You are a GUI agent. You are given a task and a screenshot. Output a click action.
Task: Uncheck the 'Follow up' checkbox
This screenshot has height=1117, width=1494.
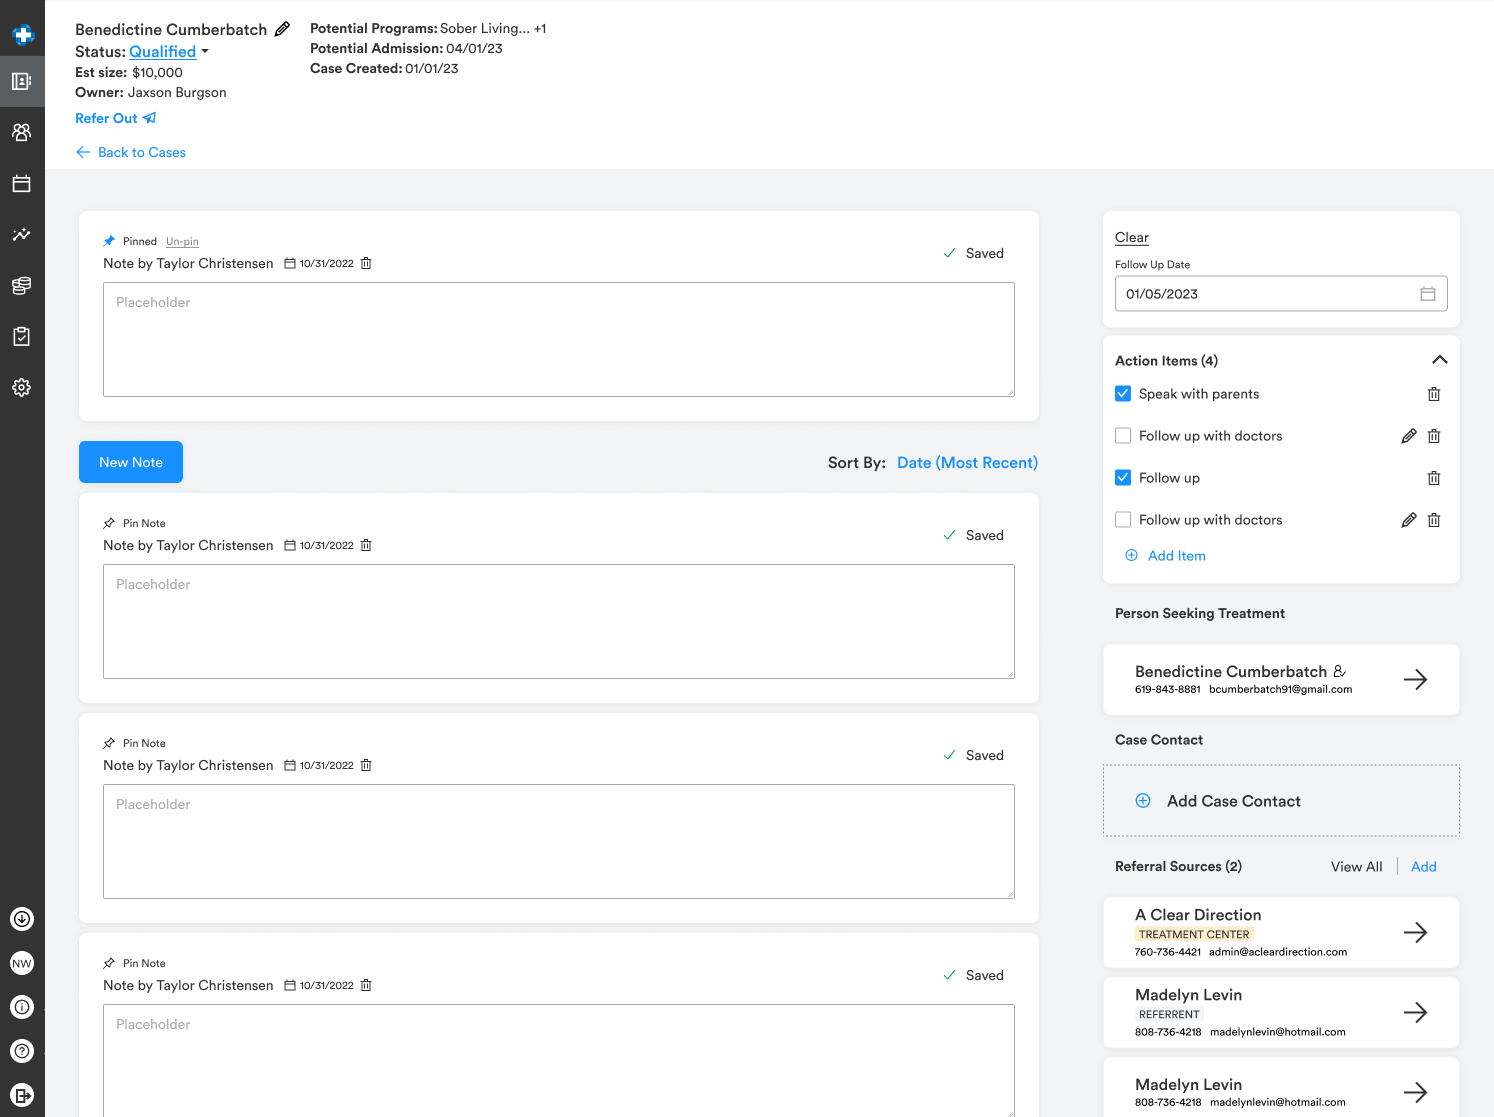coord(1123,478)
